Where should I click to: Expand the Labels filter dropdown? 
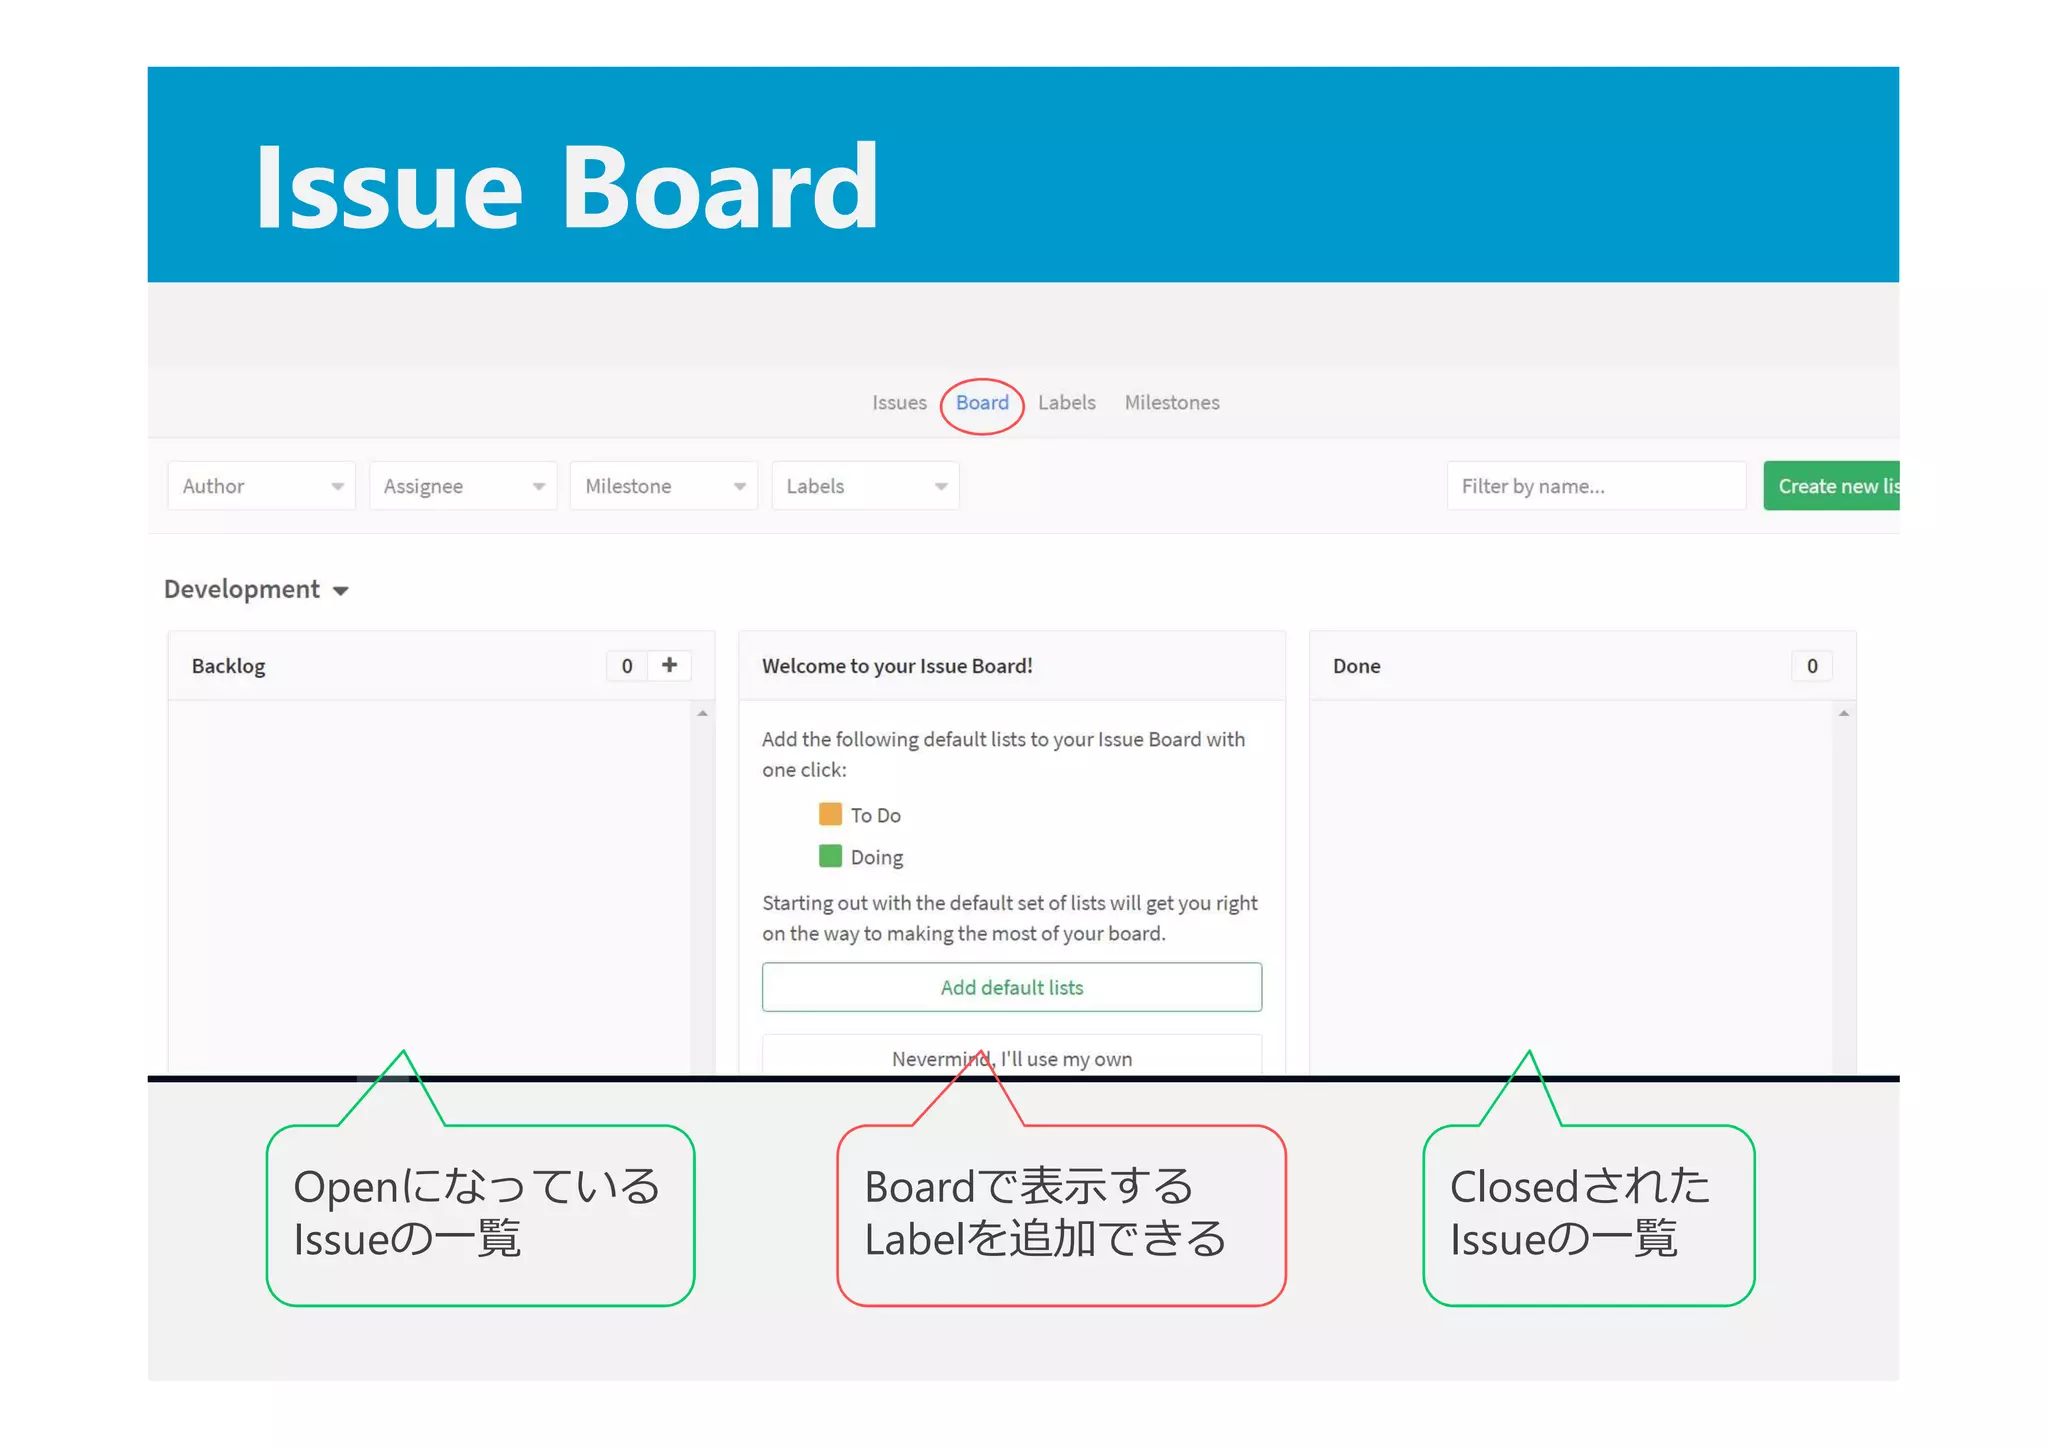pos(865,486)
